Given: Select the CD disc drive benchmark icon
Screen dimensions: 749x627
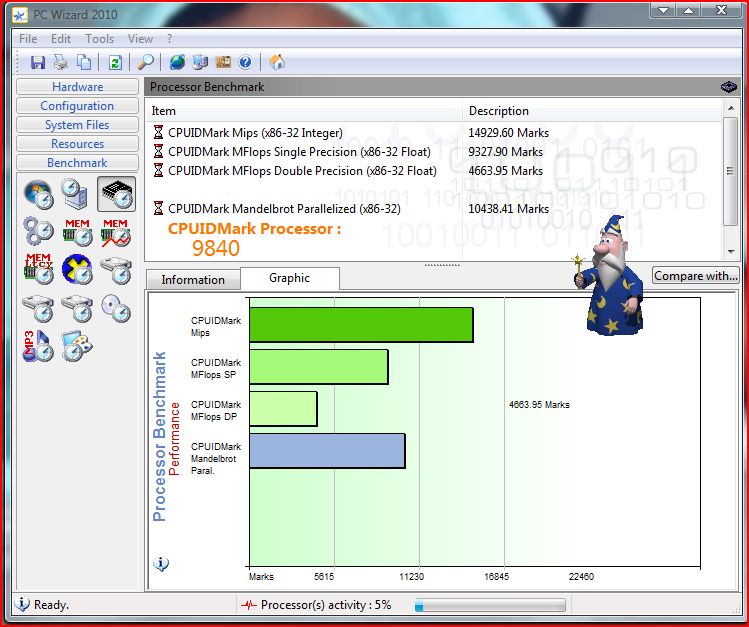Looking at the screenshot, I should coord(116,308).
